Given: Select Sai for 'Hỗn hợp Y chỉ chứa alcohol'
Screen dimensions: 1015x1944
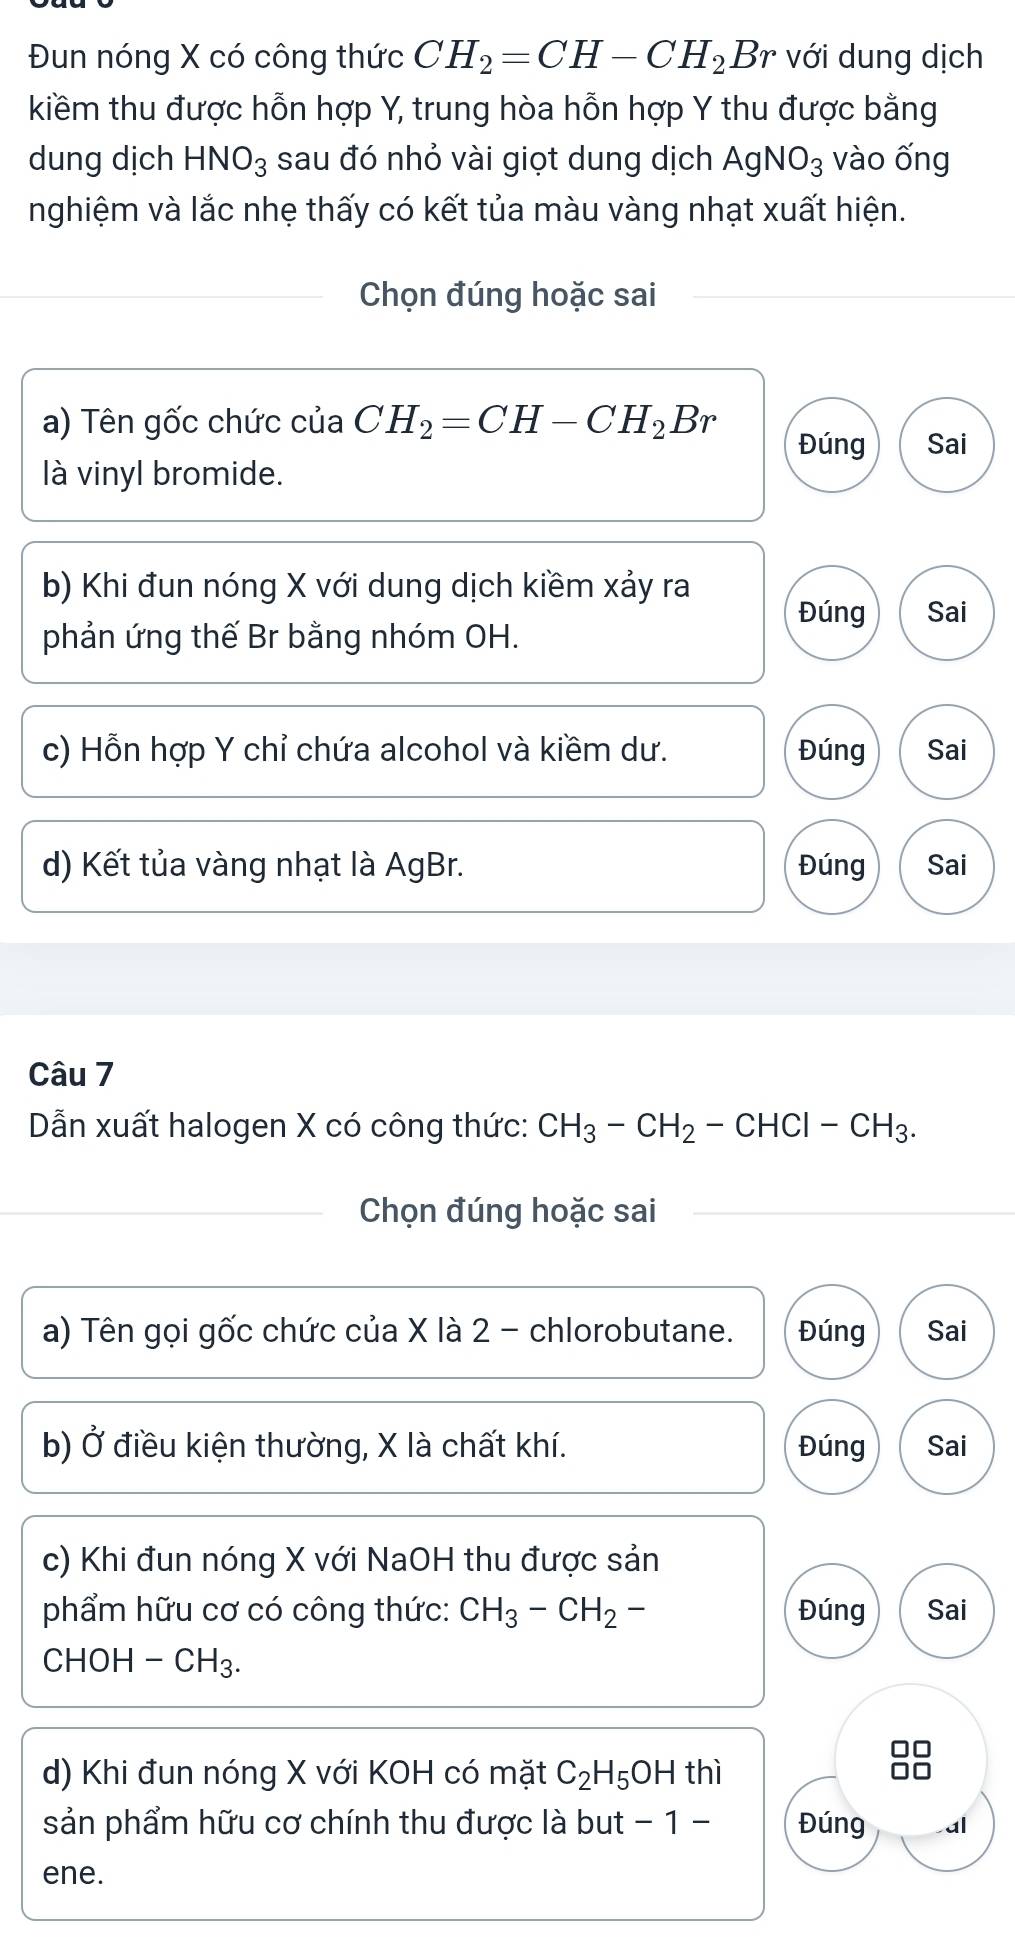Looking at the screenshot, I should pyautogui.click(x=947, y=751).
